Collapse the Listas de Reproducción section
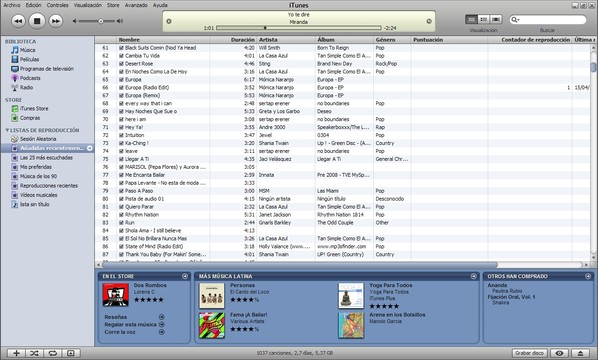This screenshot has width=598, height=360. pos(7,130)
